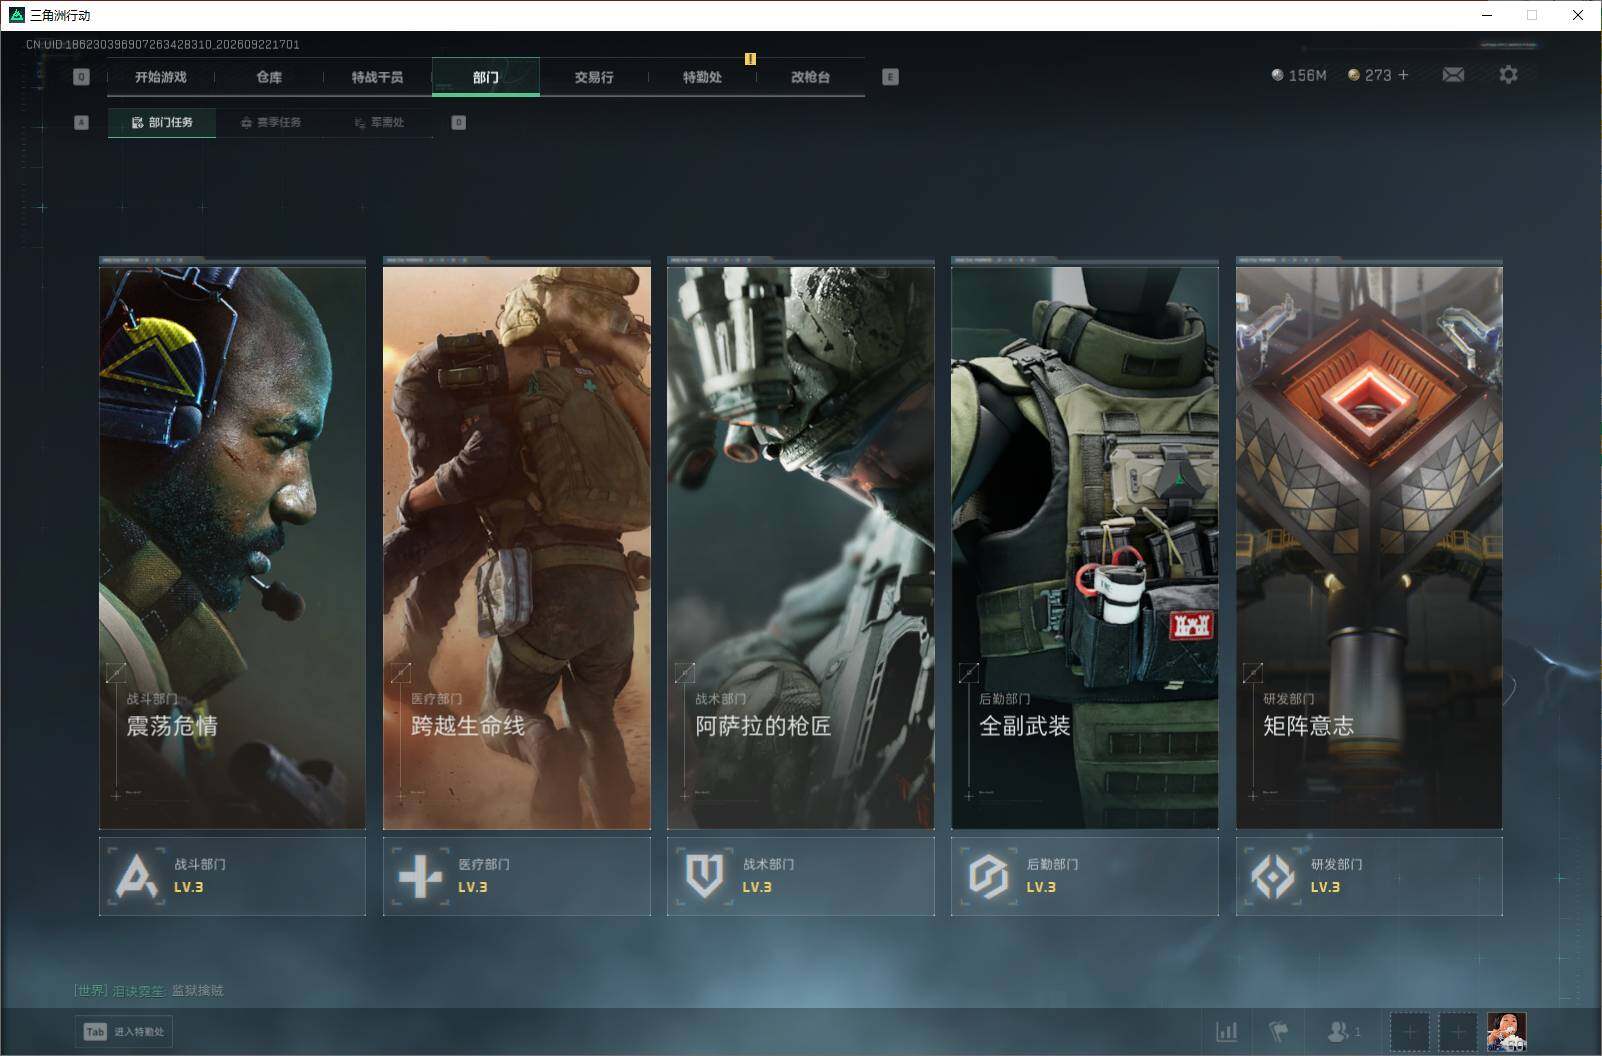Image resolution: width=1602 pixels, height=1056 pixels.
Task: Click the expand arrow icon on 阿萨拉的枪匠 card
Action: click(x=684, y=673)
